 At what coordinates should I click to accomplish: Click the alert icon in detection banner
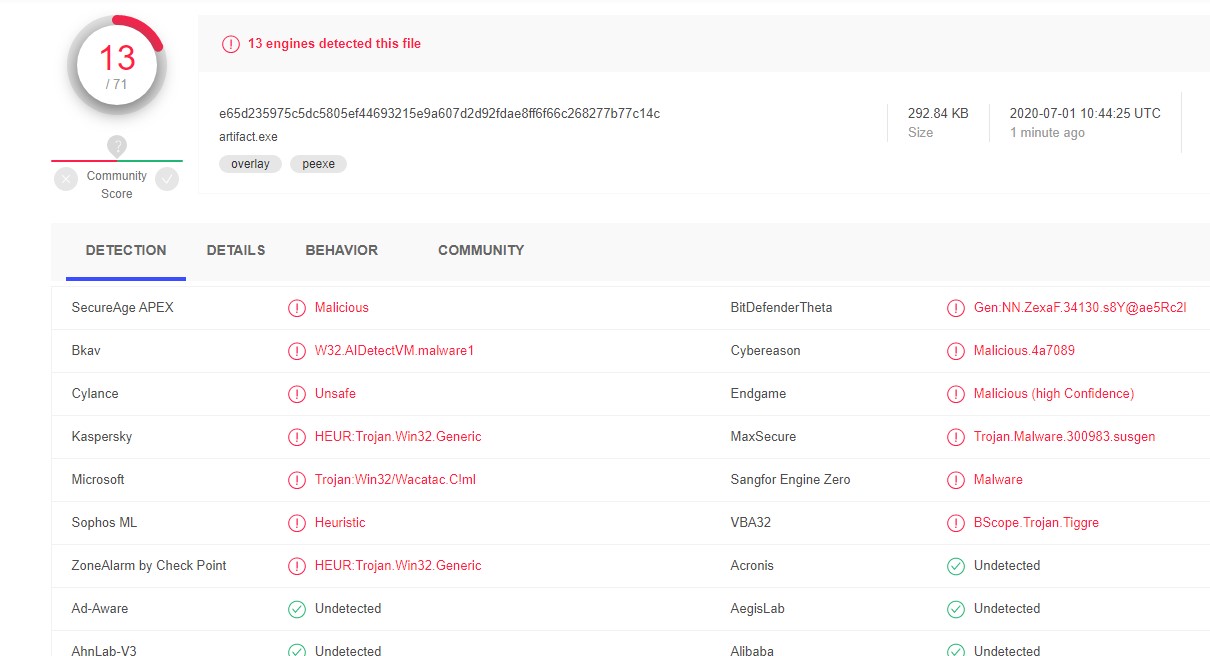click(231, 44)
